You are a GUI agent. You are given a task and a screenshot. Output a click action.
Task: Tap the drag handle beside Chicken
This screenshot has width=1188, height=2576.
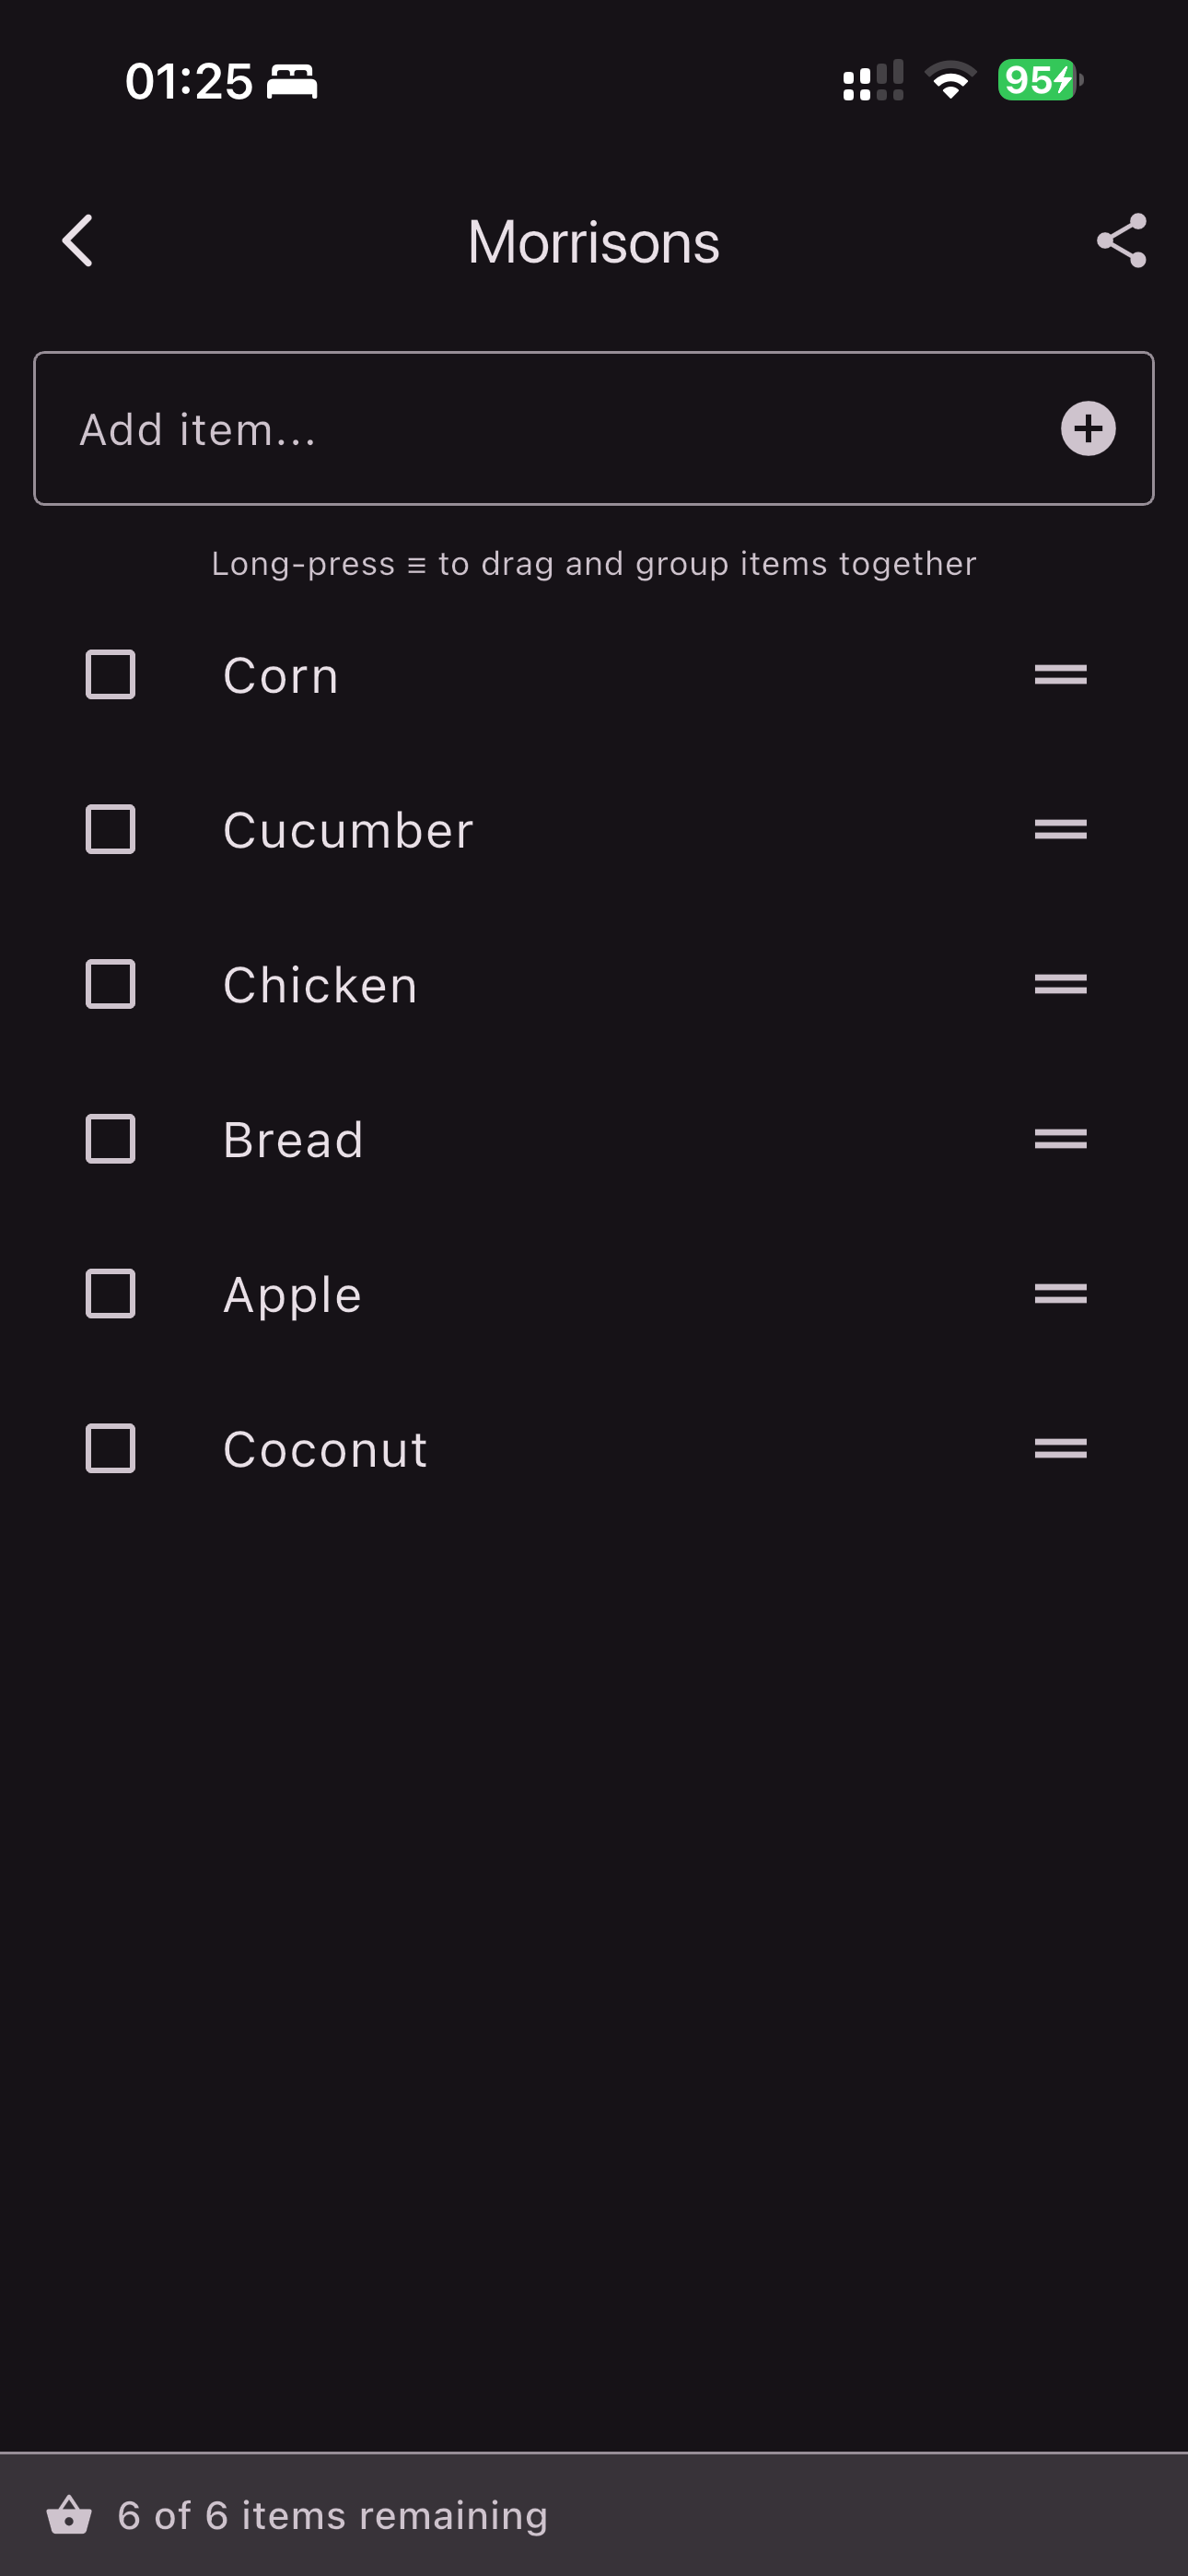coord(1060,984)
